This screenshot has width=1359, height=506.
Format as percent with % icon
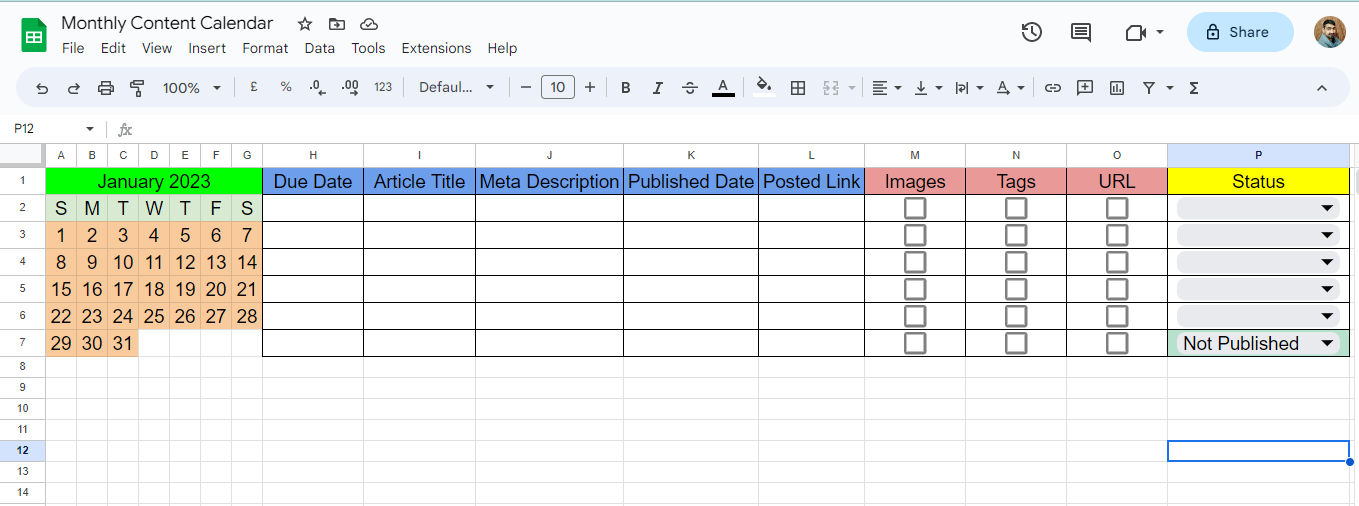(x=286, y=87)
